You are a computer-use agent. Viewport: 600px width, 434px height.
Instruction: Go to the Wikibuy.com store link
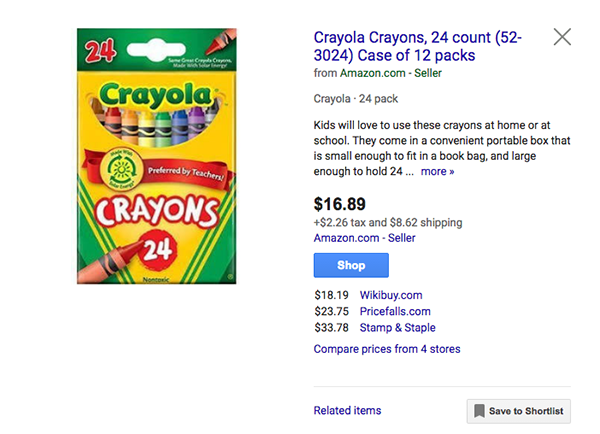(391, 295)
